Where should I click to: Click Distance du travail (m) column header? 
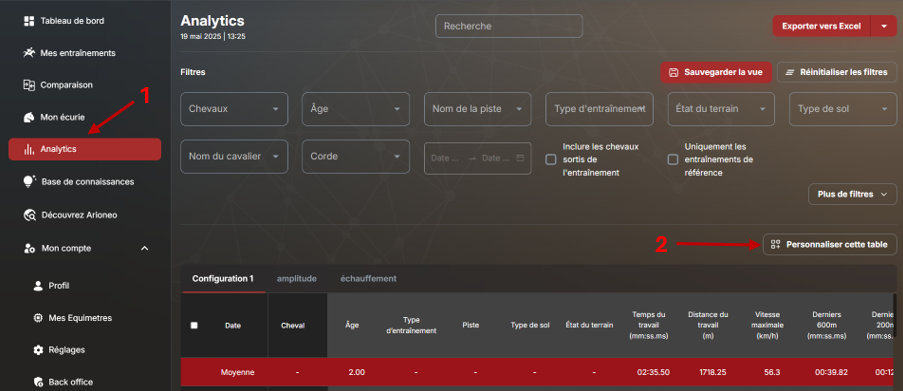click(708, 325)
